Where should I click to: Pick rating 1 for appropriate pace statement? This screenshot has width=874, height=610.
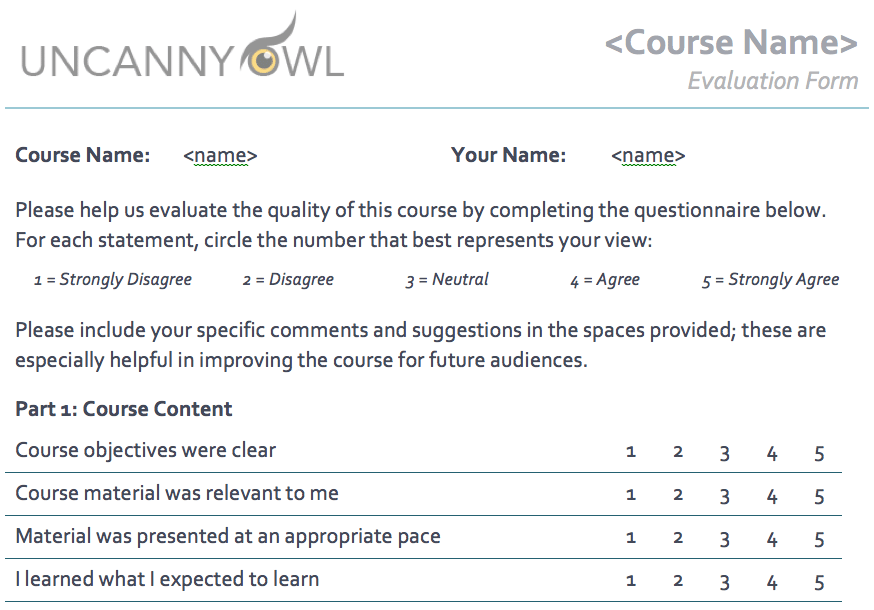(631, 538)
